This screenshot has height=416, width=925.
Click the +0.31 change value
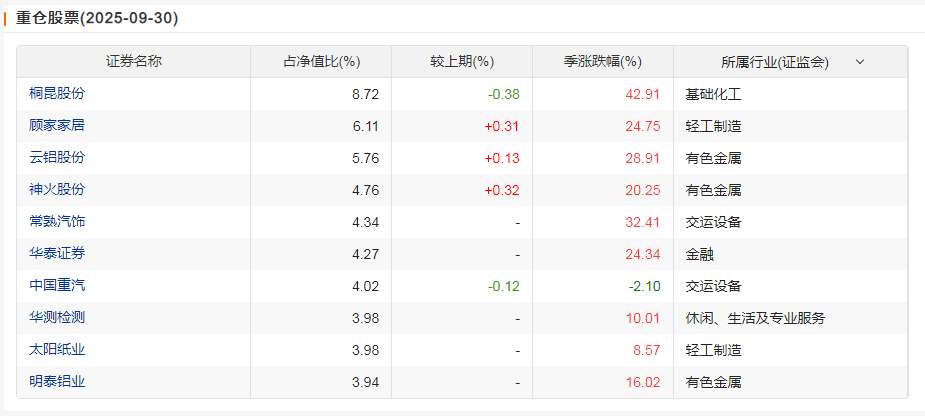tap(502, 126)
